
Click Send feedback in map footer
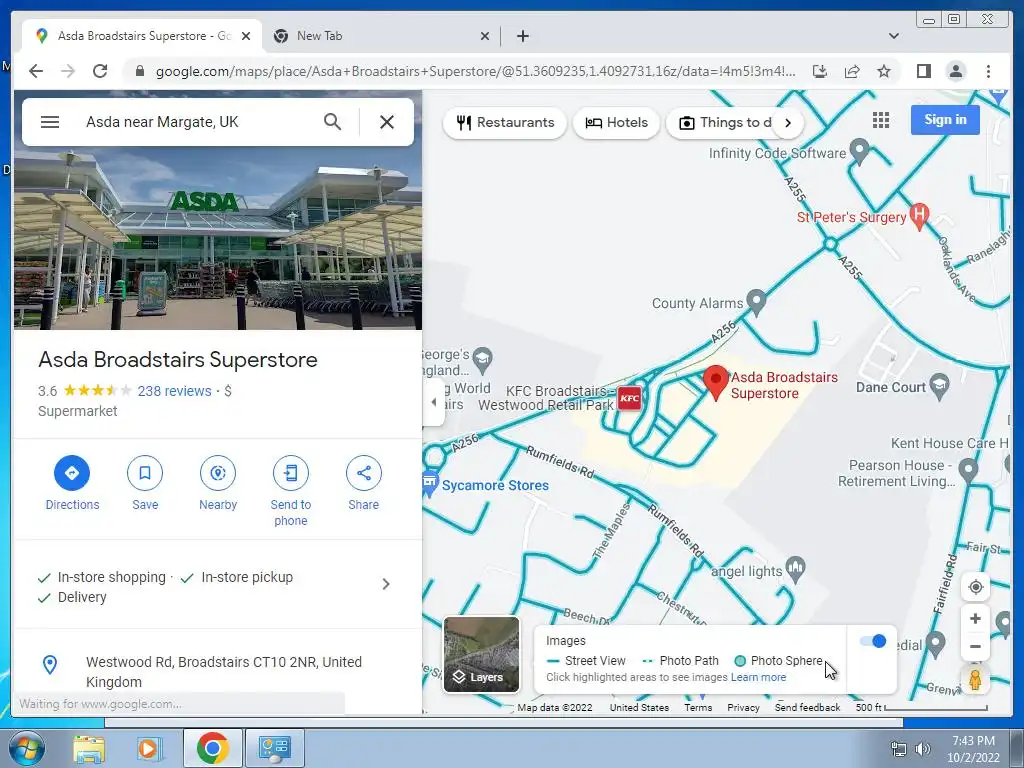[x=807, y=707]
